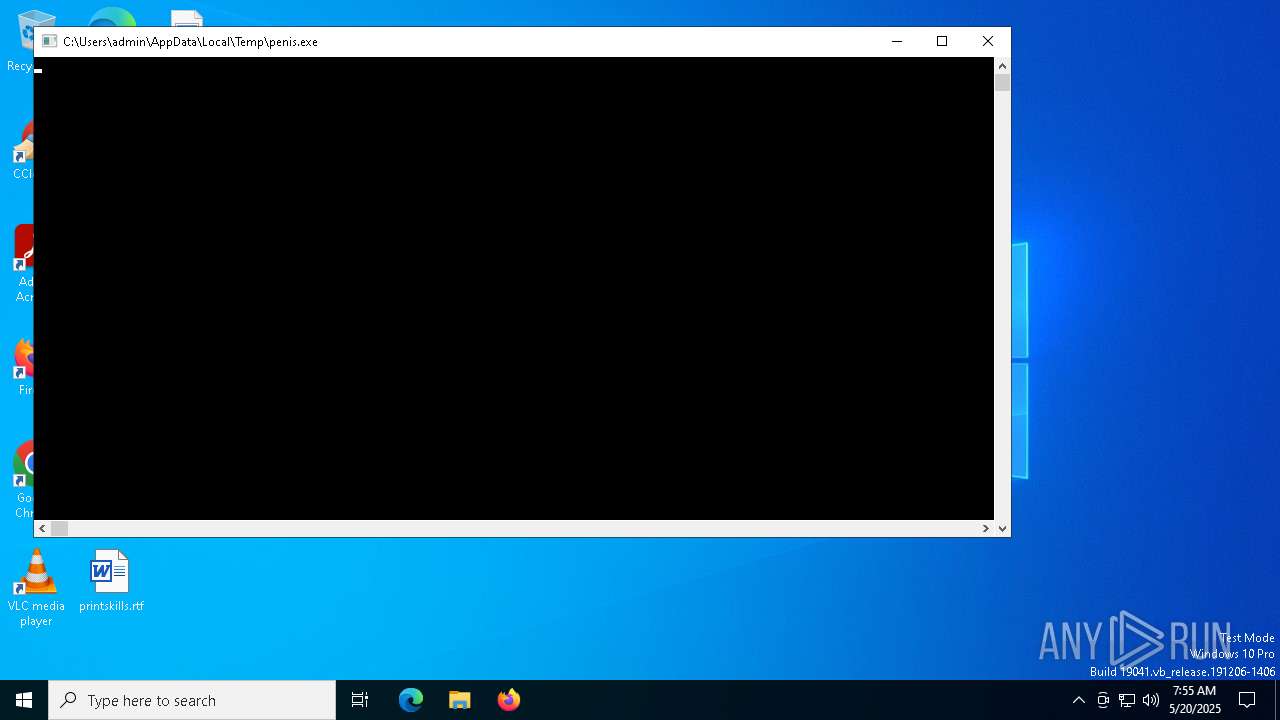The width and height of the screenshot is (1280, 720).
Task: Open the console window system menu icon
Action: coord(49,41)
